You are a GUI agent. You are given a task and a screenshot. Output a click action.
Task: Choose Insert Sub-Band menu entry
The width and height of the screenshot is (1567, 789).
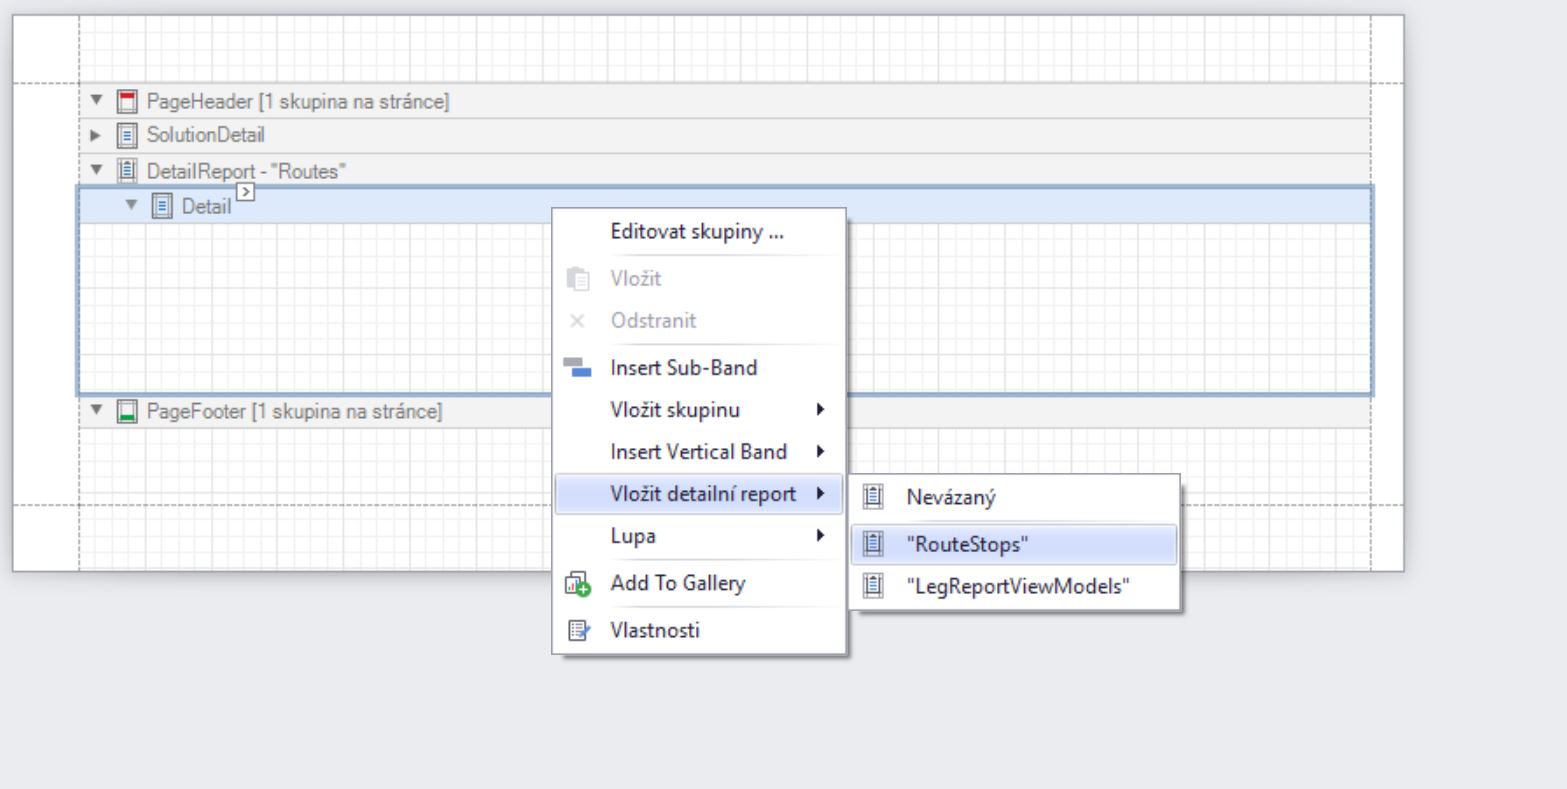(700, 367)
